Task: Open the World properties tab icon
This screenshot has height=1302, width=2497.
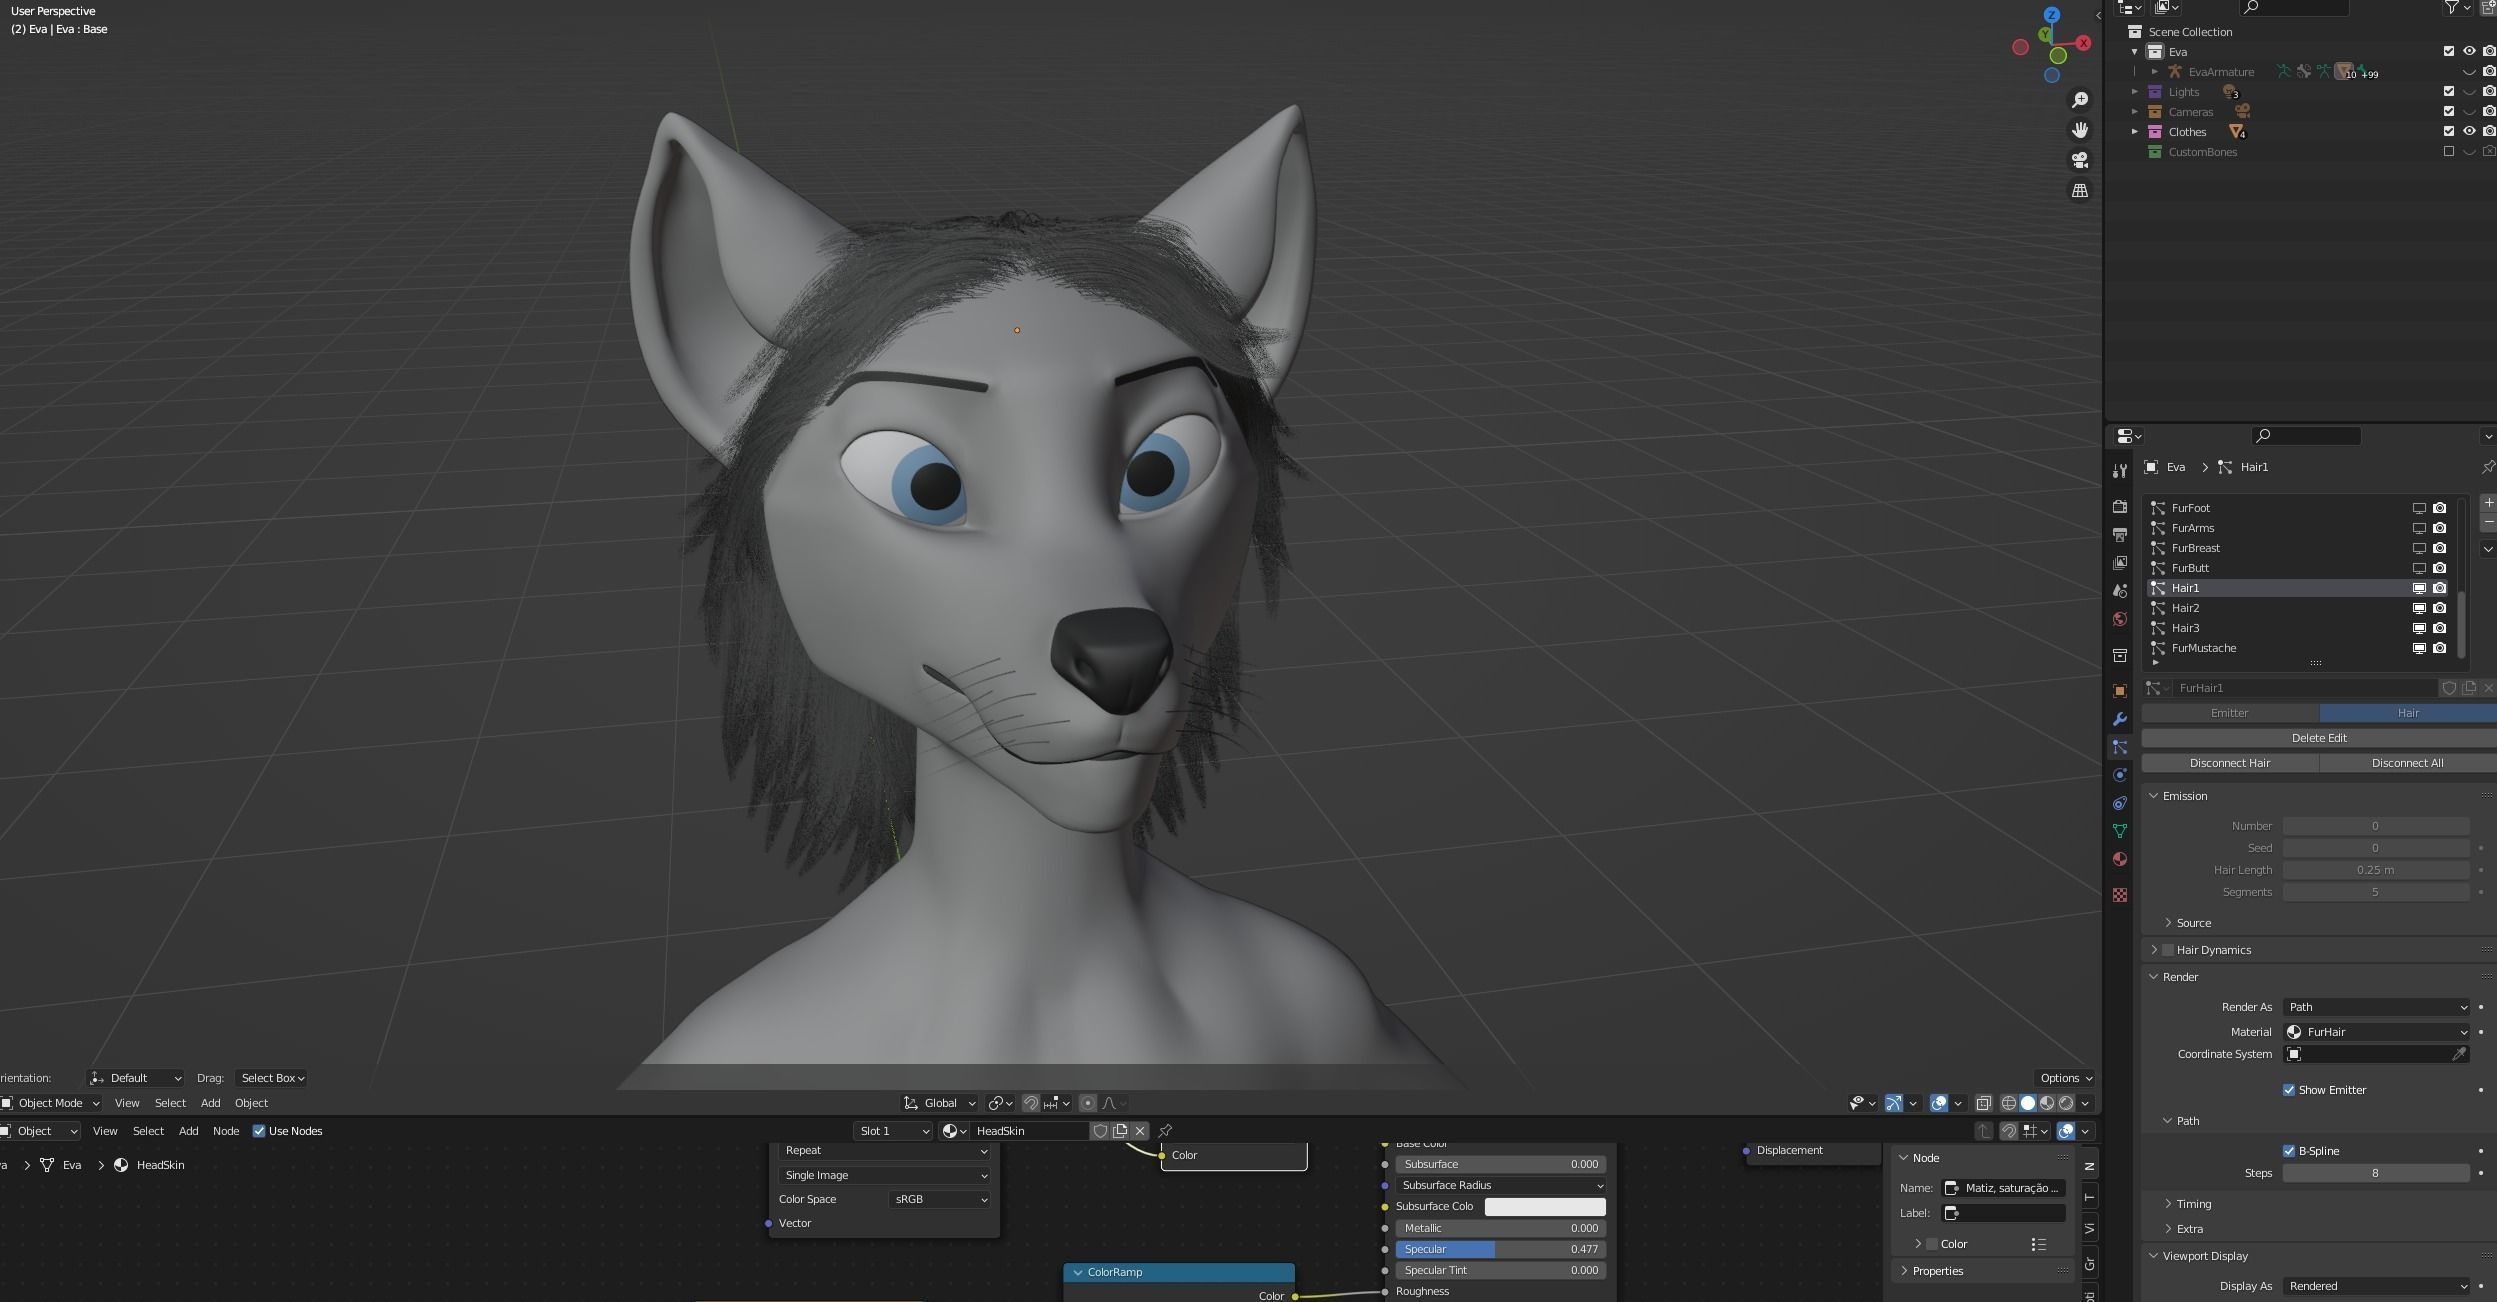Action: coord(2119,619)
